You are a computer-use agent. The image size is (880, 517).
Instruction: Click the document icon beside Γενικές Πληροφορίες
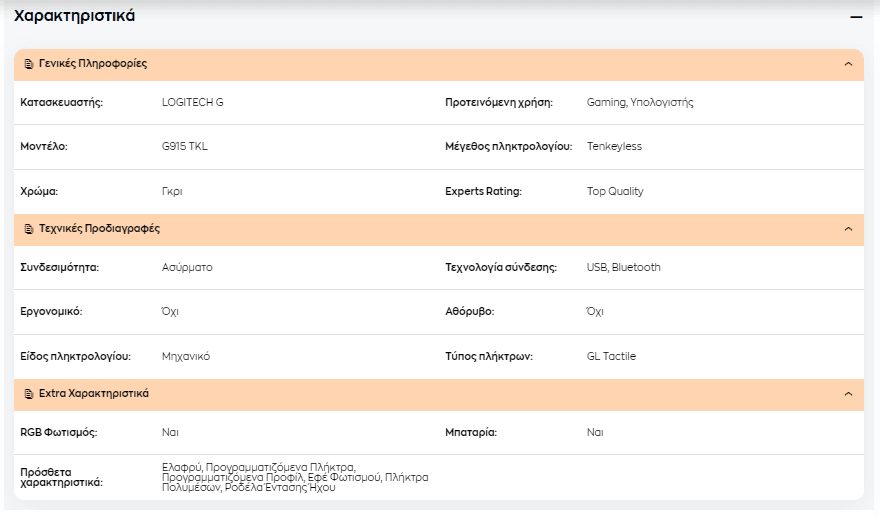click(29, 65)
